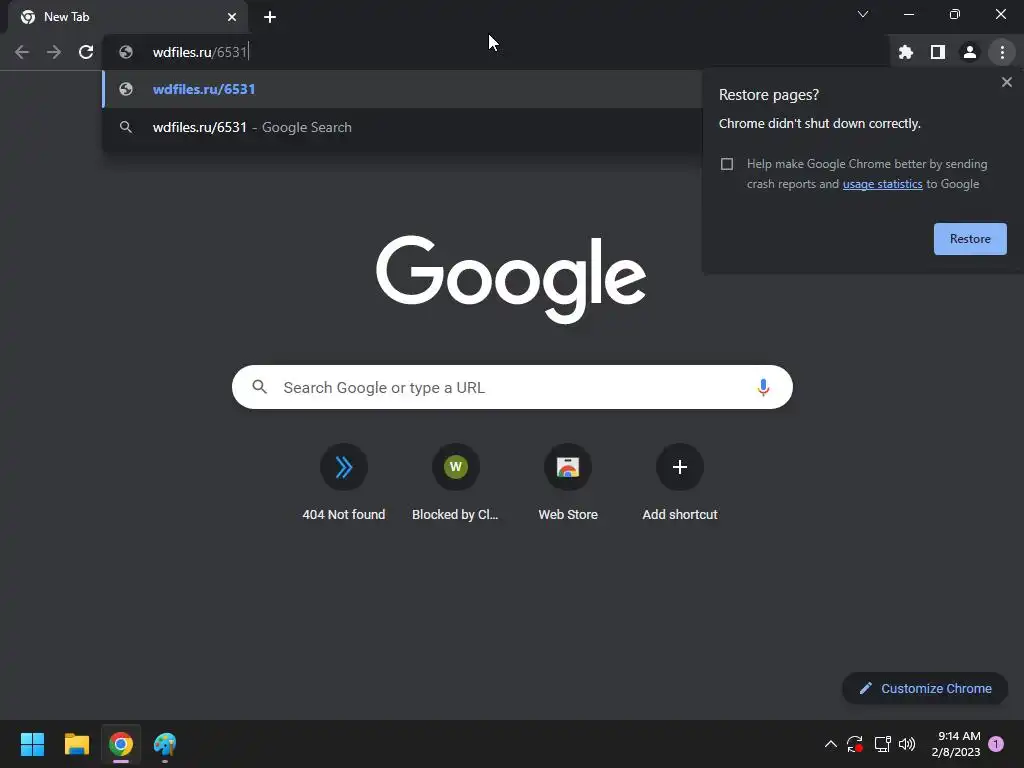Open the clock showing 9:14 AM
The image size is (1024, 768).
(956, 744)
